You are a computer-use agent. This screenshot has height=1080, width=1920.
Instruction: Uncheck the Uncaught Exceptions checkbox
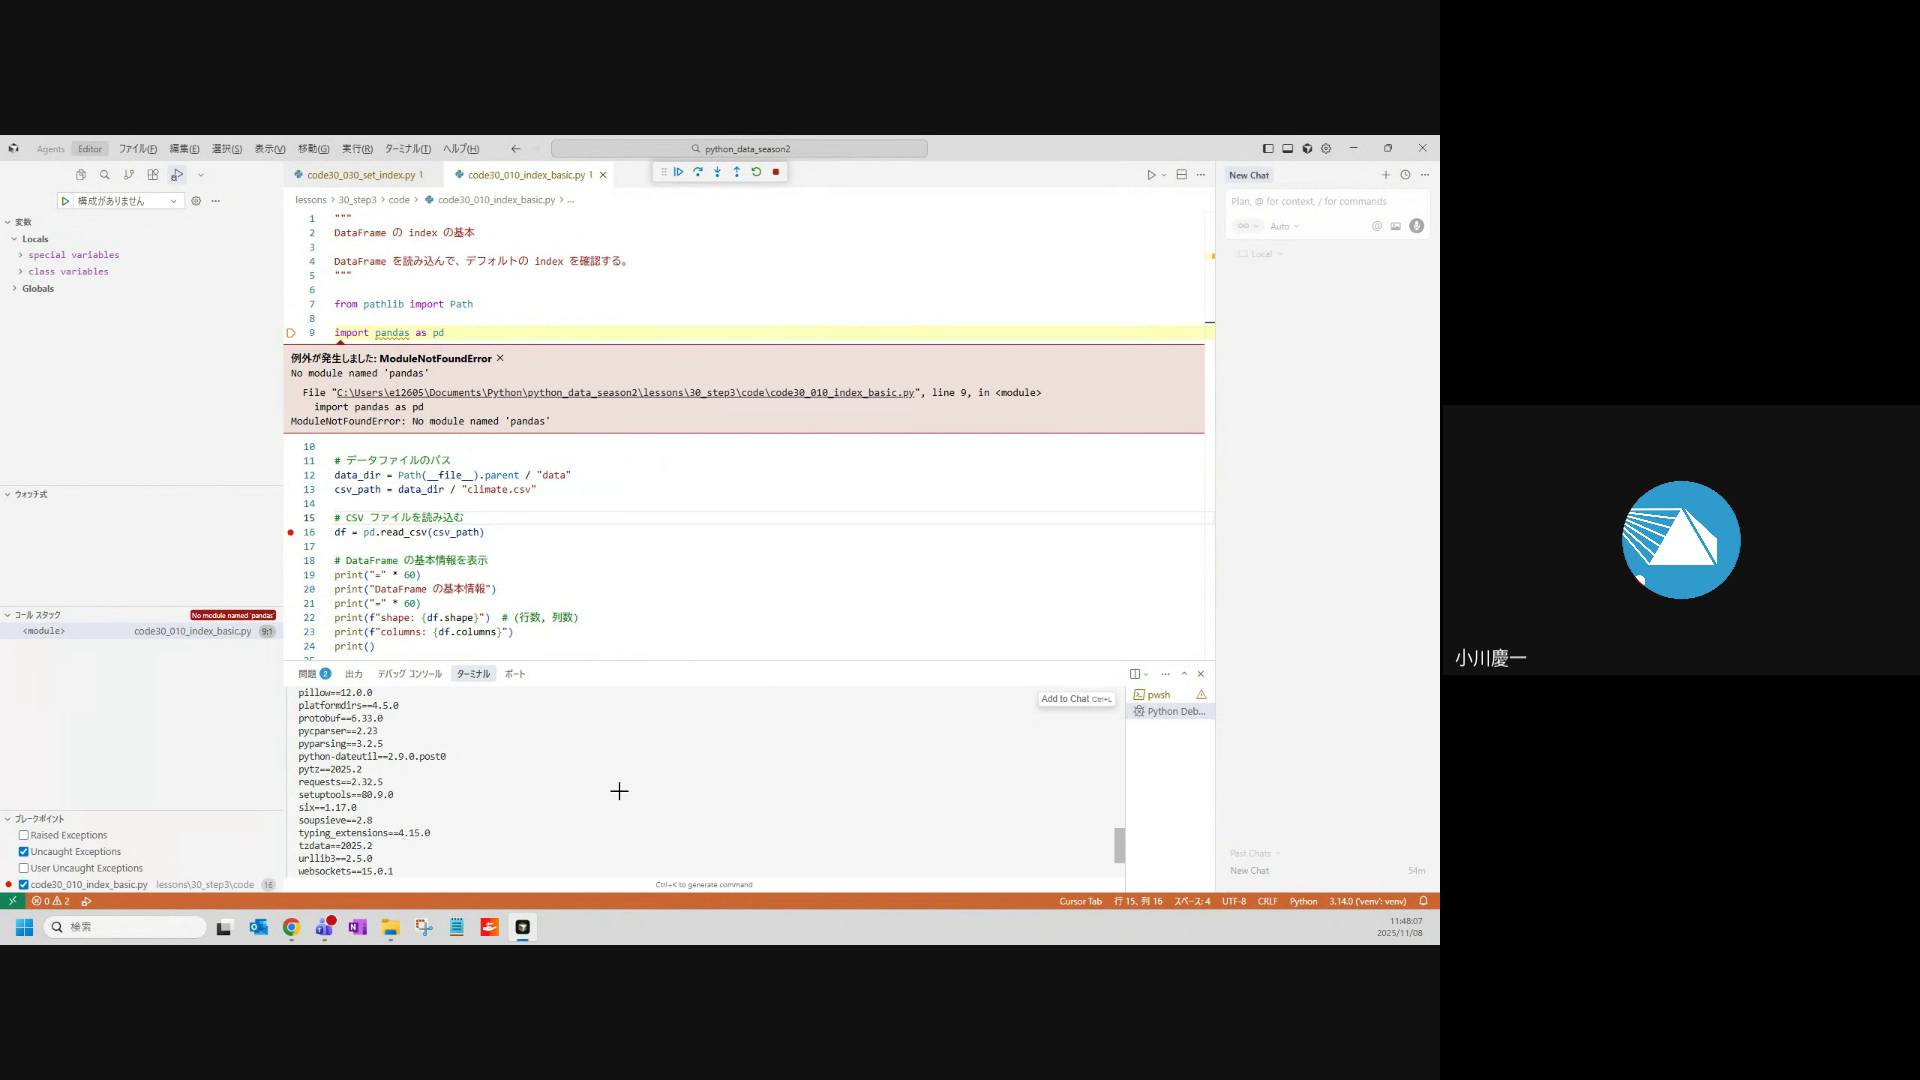click(x=23, y=852)
